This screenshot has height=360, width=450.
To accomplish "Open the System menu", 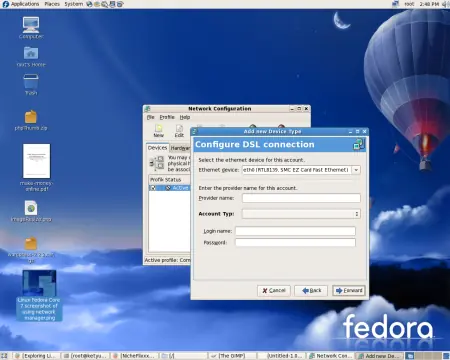I will coord(74,4).
